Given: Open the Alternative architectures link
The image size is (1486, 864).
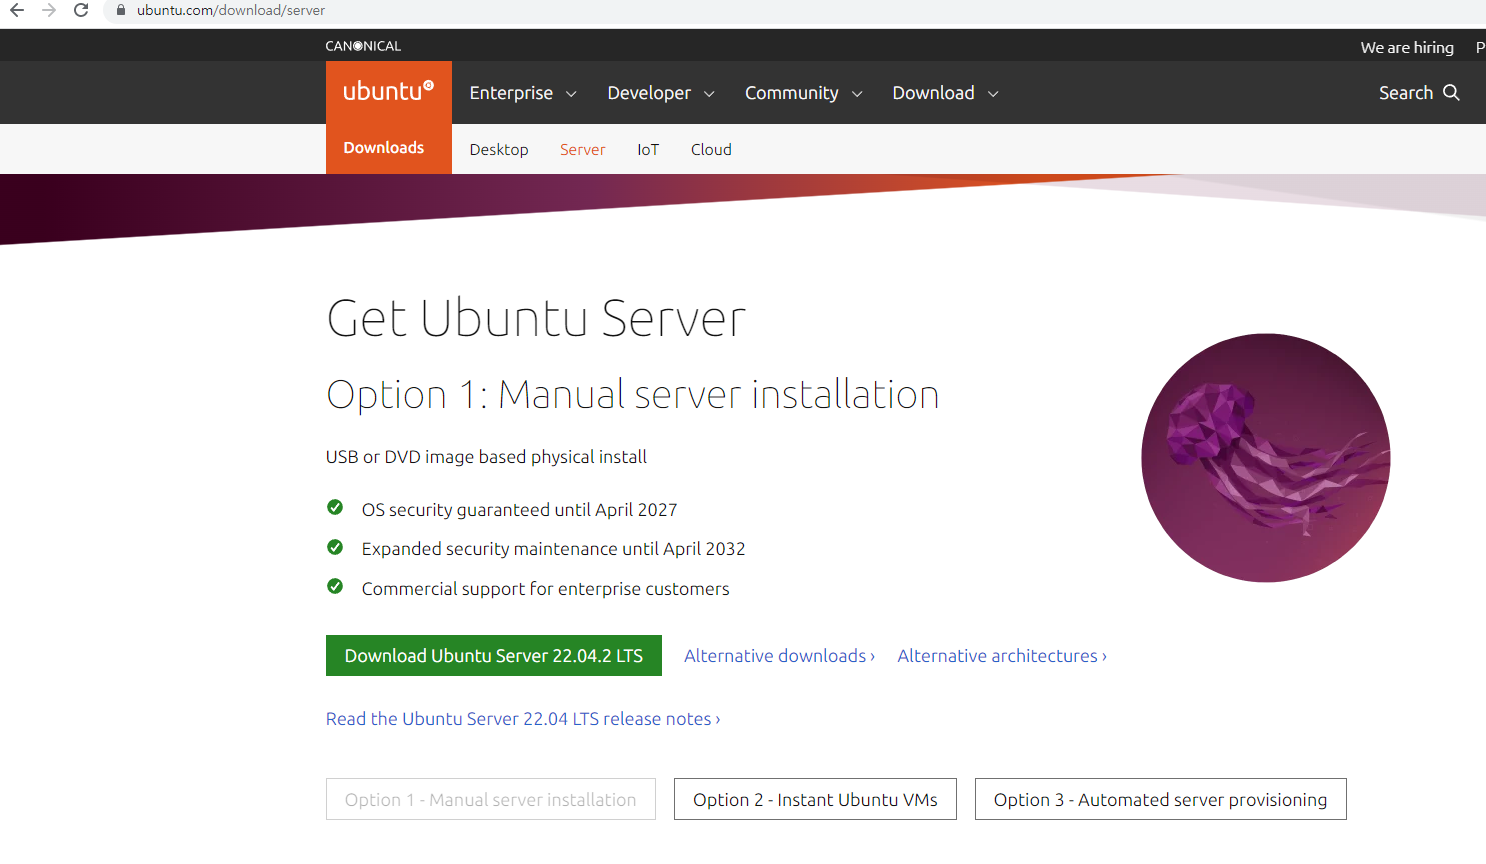Looking at the screenshot, I should (1002, 656).
